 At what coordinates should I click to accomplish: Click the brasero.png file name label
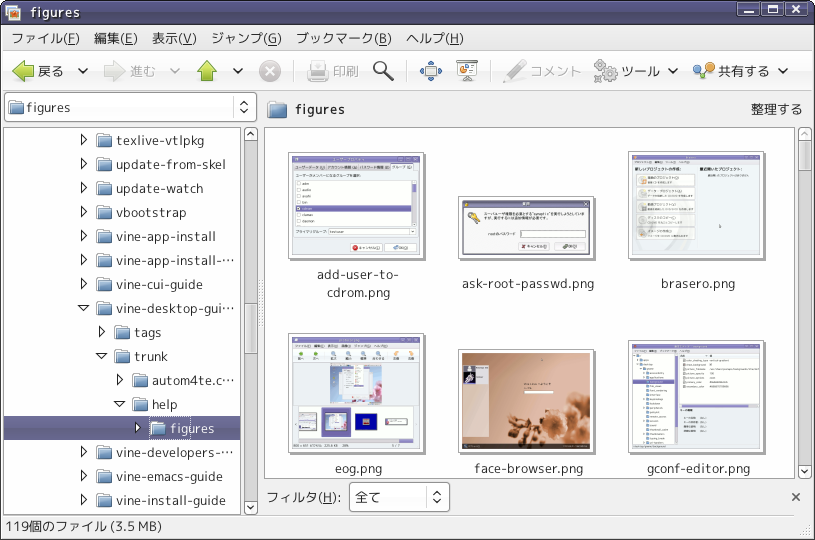coord(698,284)
